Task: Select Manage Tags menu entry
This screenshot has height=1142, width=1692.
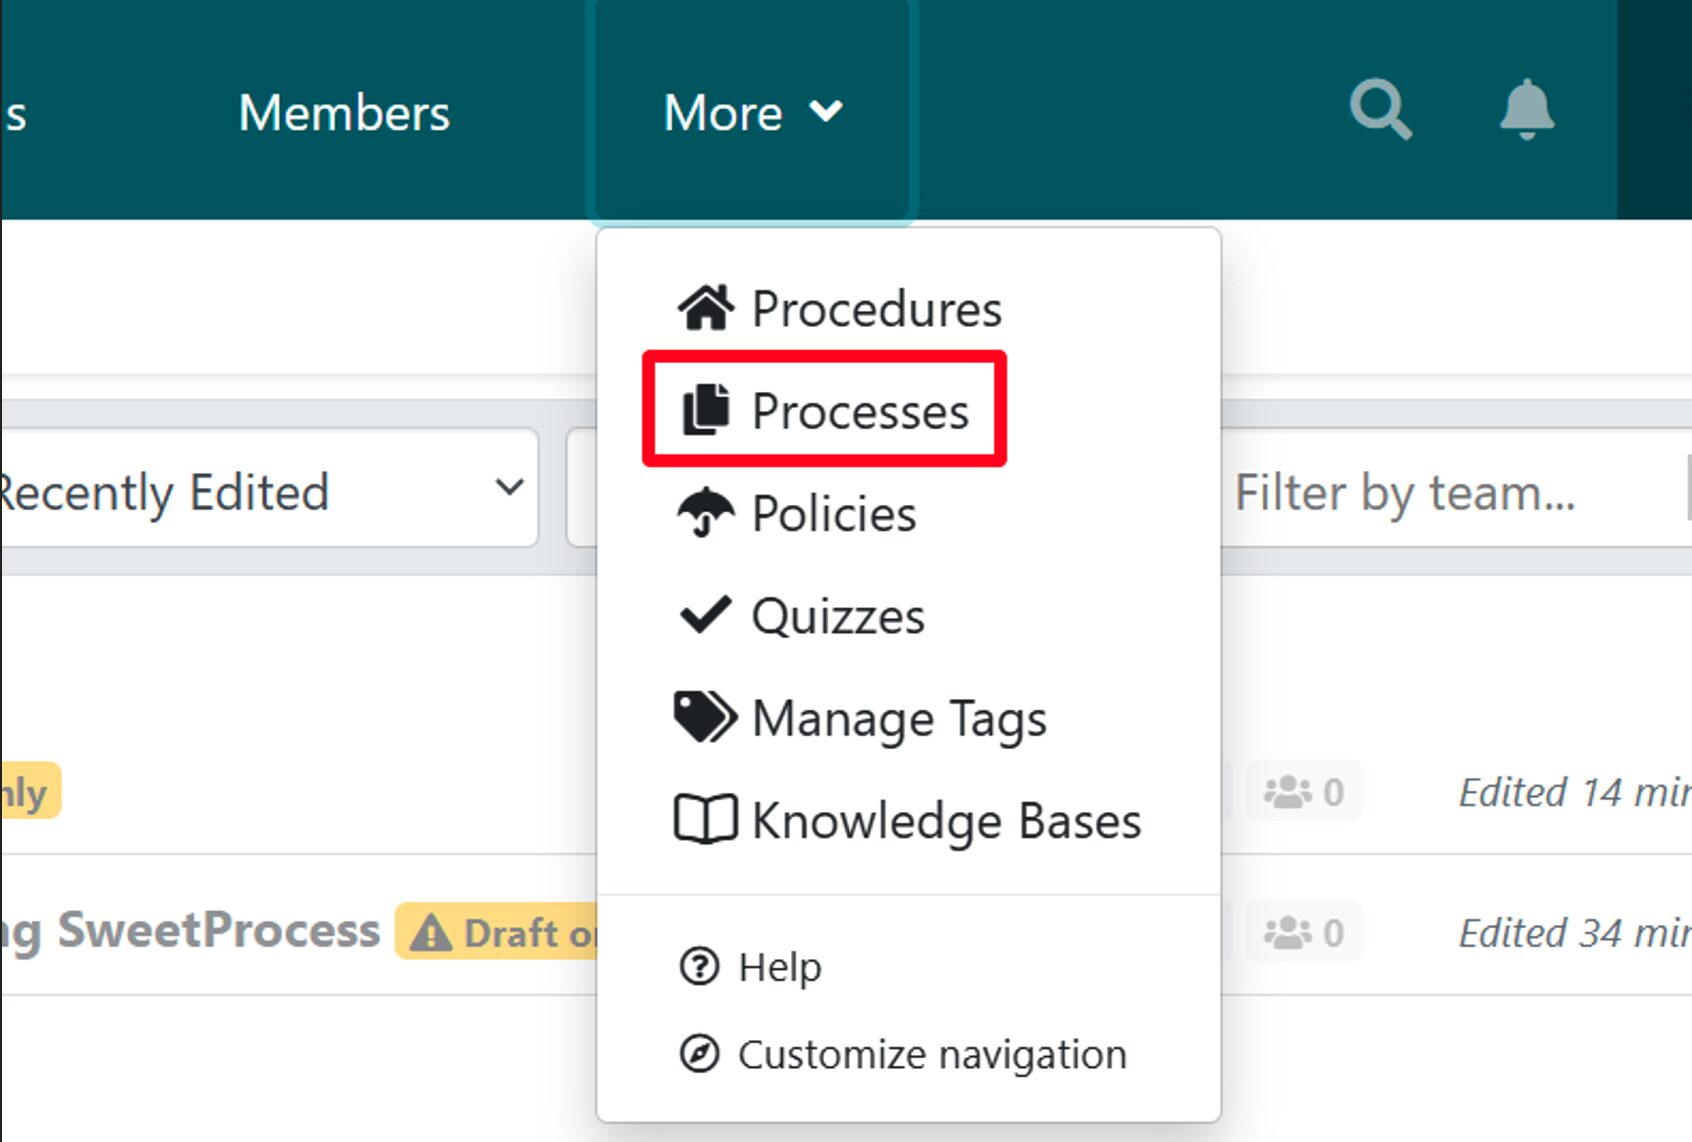Action: click(899, 718)
